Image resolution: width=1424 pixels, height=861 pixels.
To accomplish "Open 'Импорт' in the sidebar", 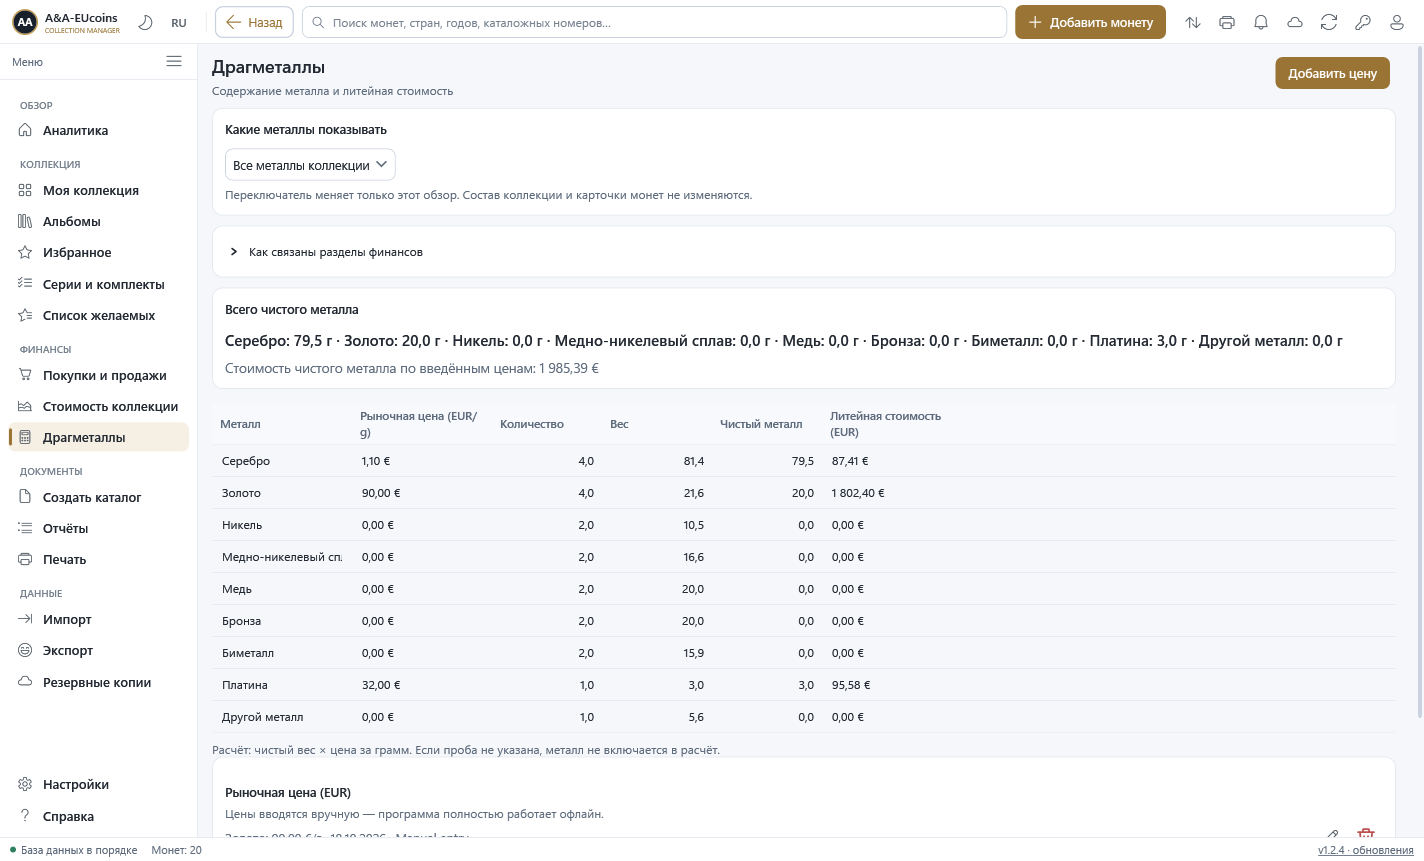I will (98, 619).
